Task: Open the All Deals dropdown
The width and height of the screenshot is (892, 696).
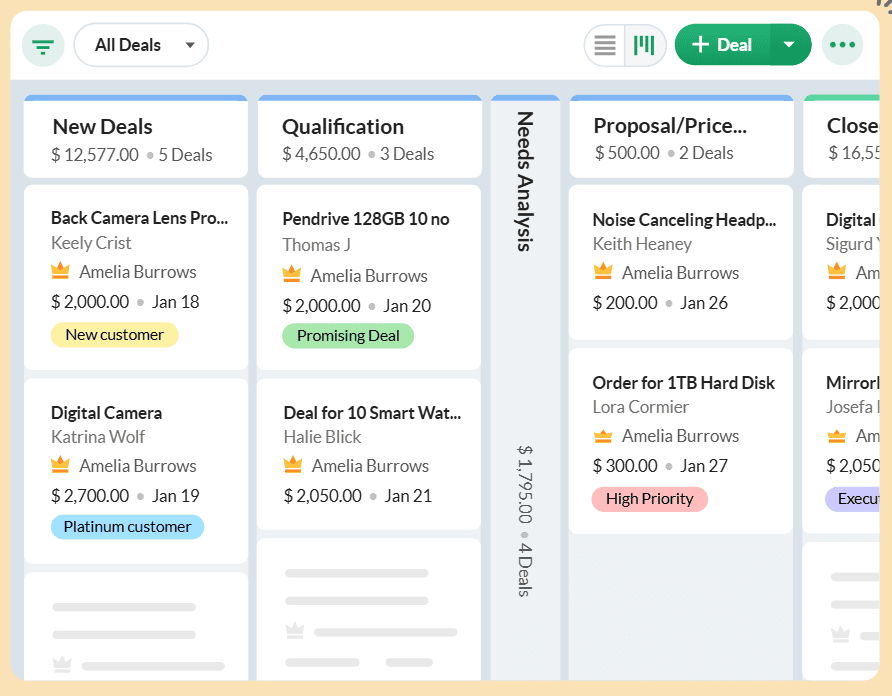Action: (141, 45)
